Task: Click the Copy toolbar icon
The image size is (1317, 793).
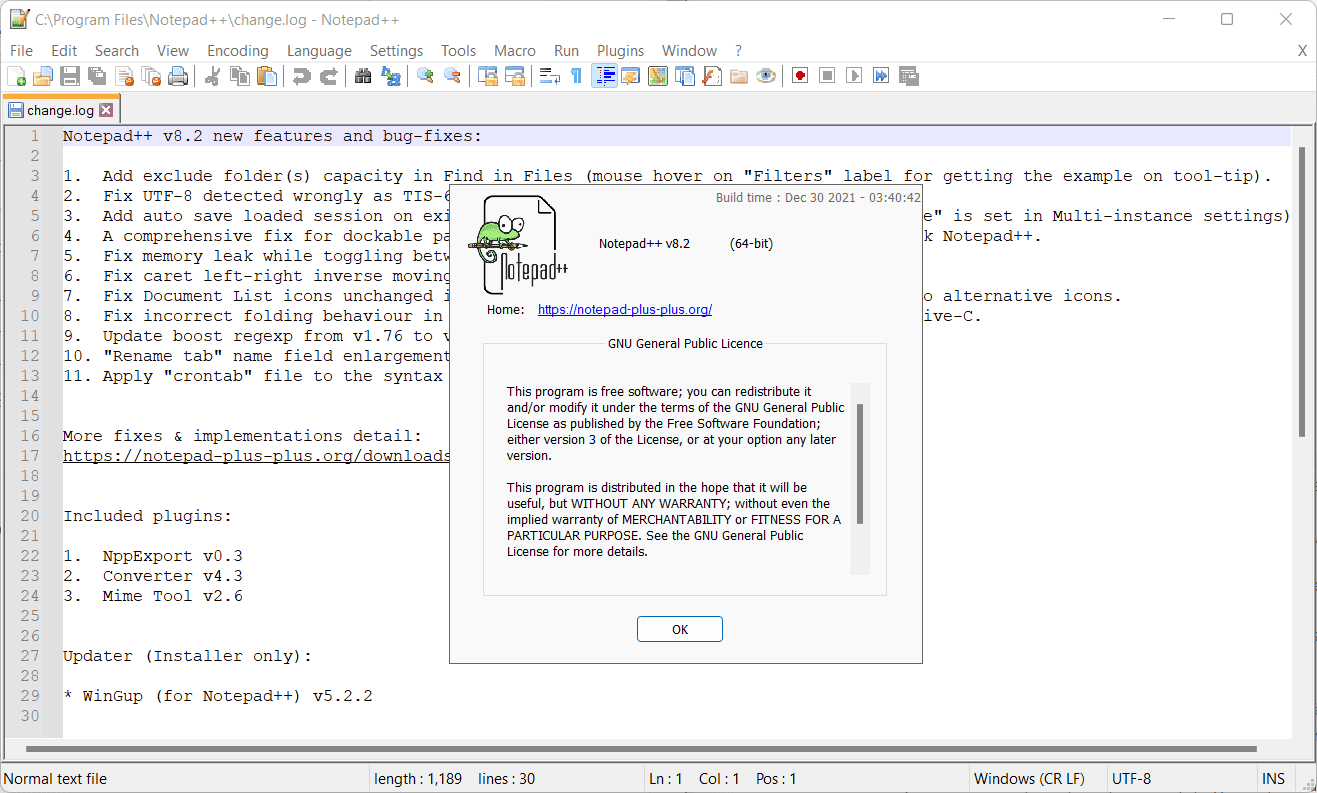Action: [x=240, y=76]
